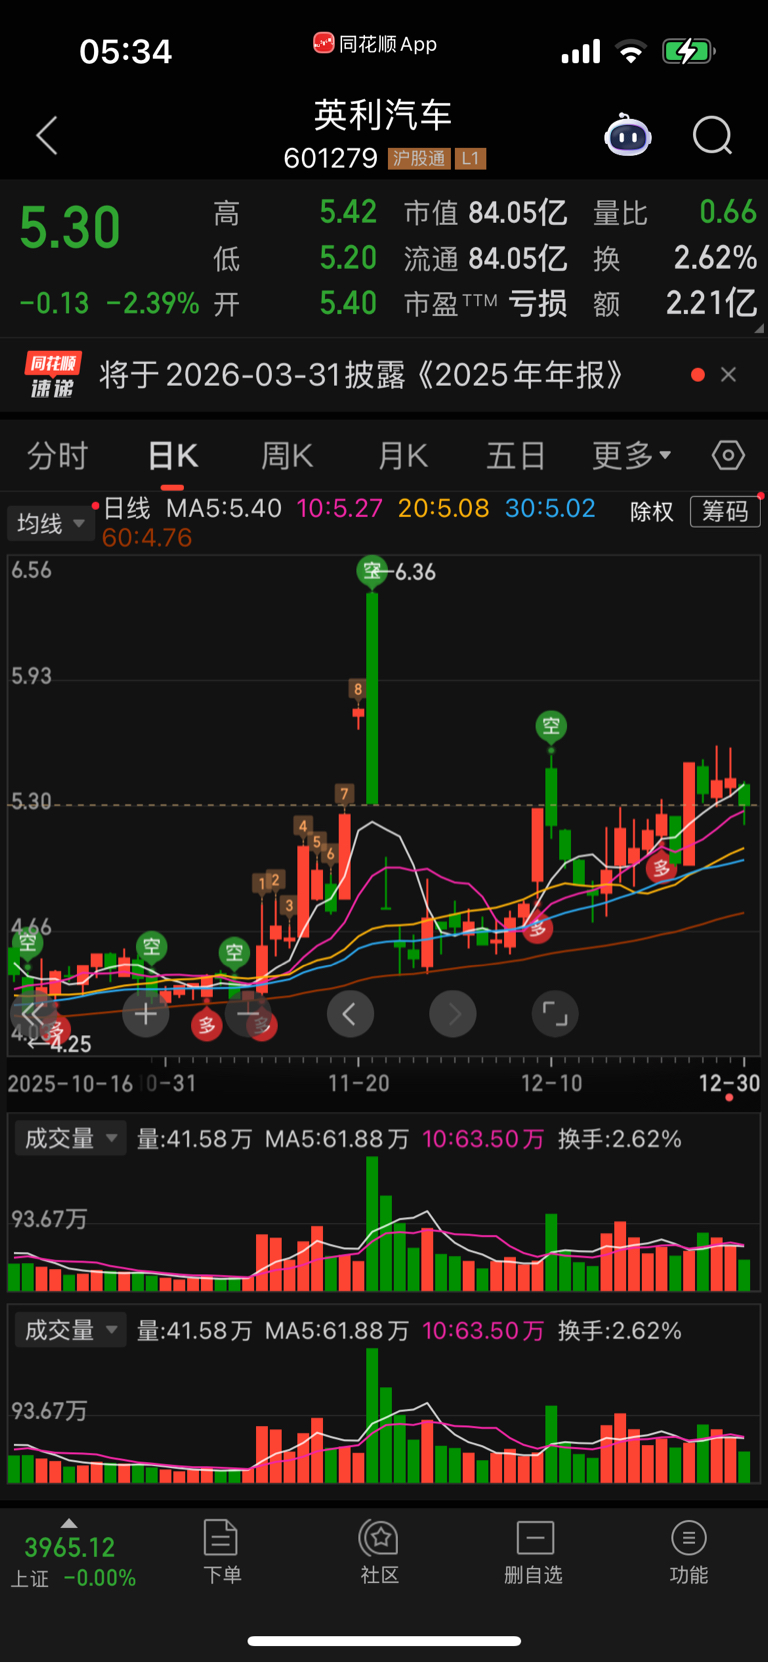This screenshot has height=1663, width=768.
Task: Tap the back arrow icon
Action: [47, 136]
